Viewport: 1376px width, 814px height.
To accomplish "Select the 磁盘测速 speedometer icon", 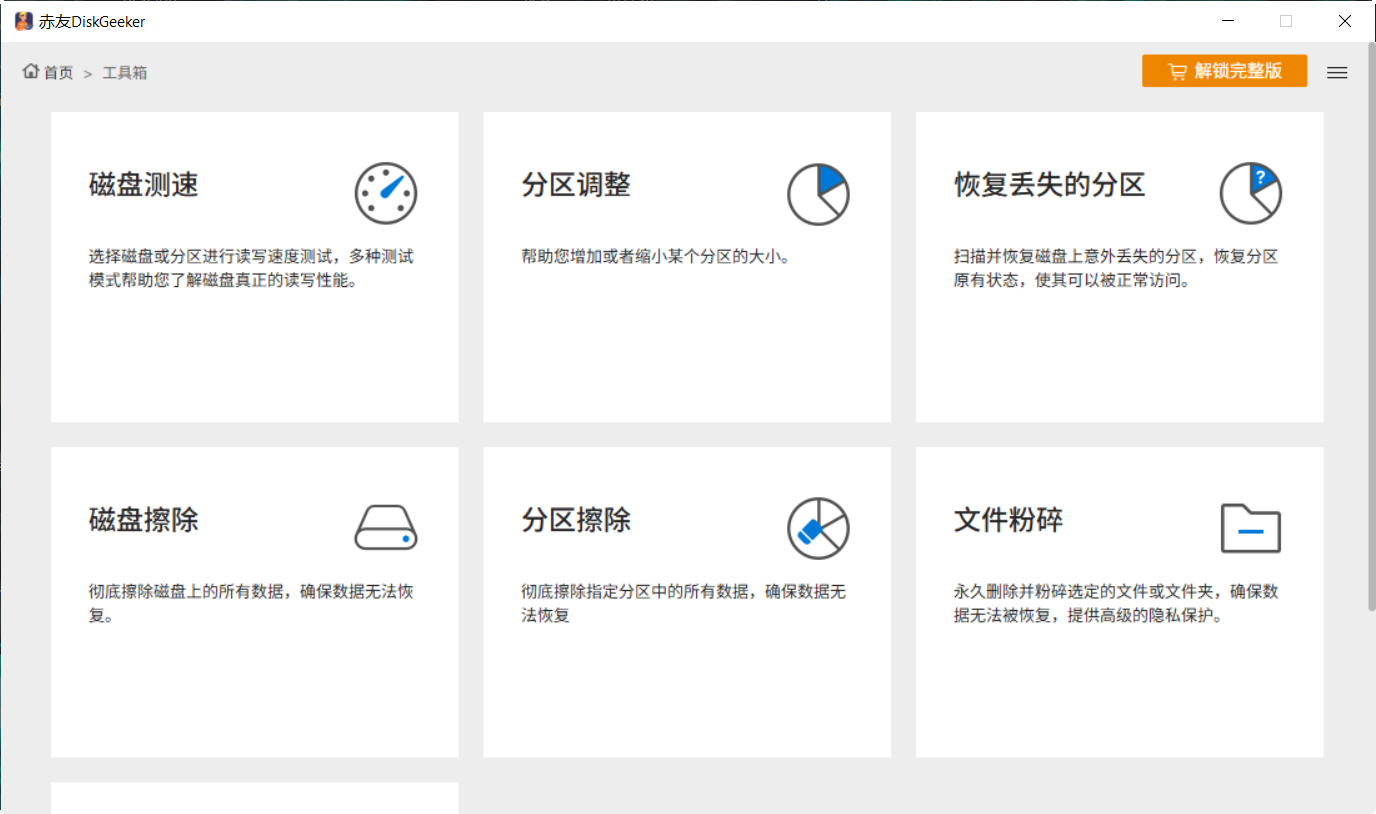I will click(385, 192).
